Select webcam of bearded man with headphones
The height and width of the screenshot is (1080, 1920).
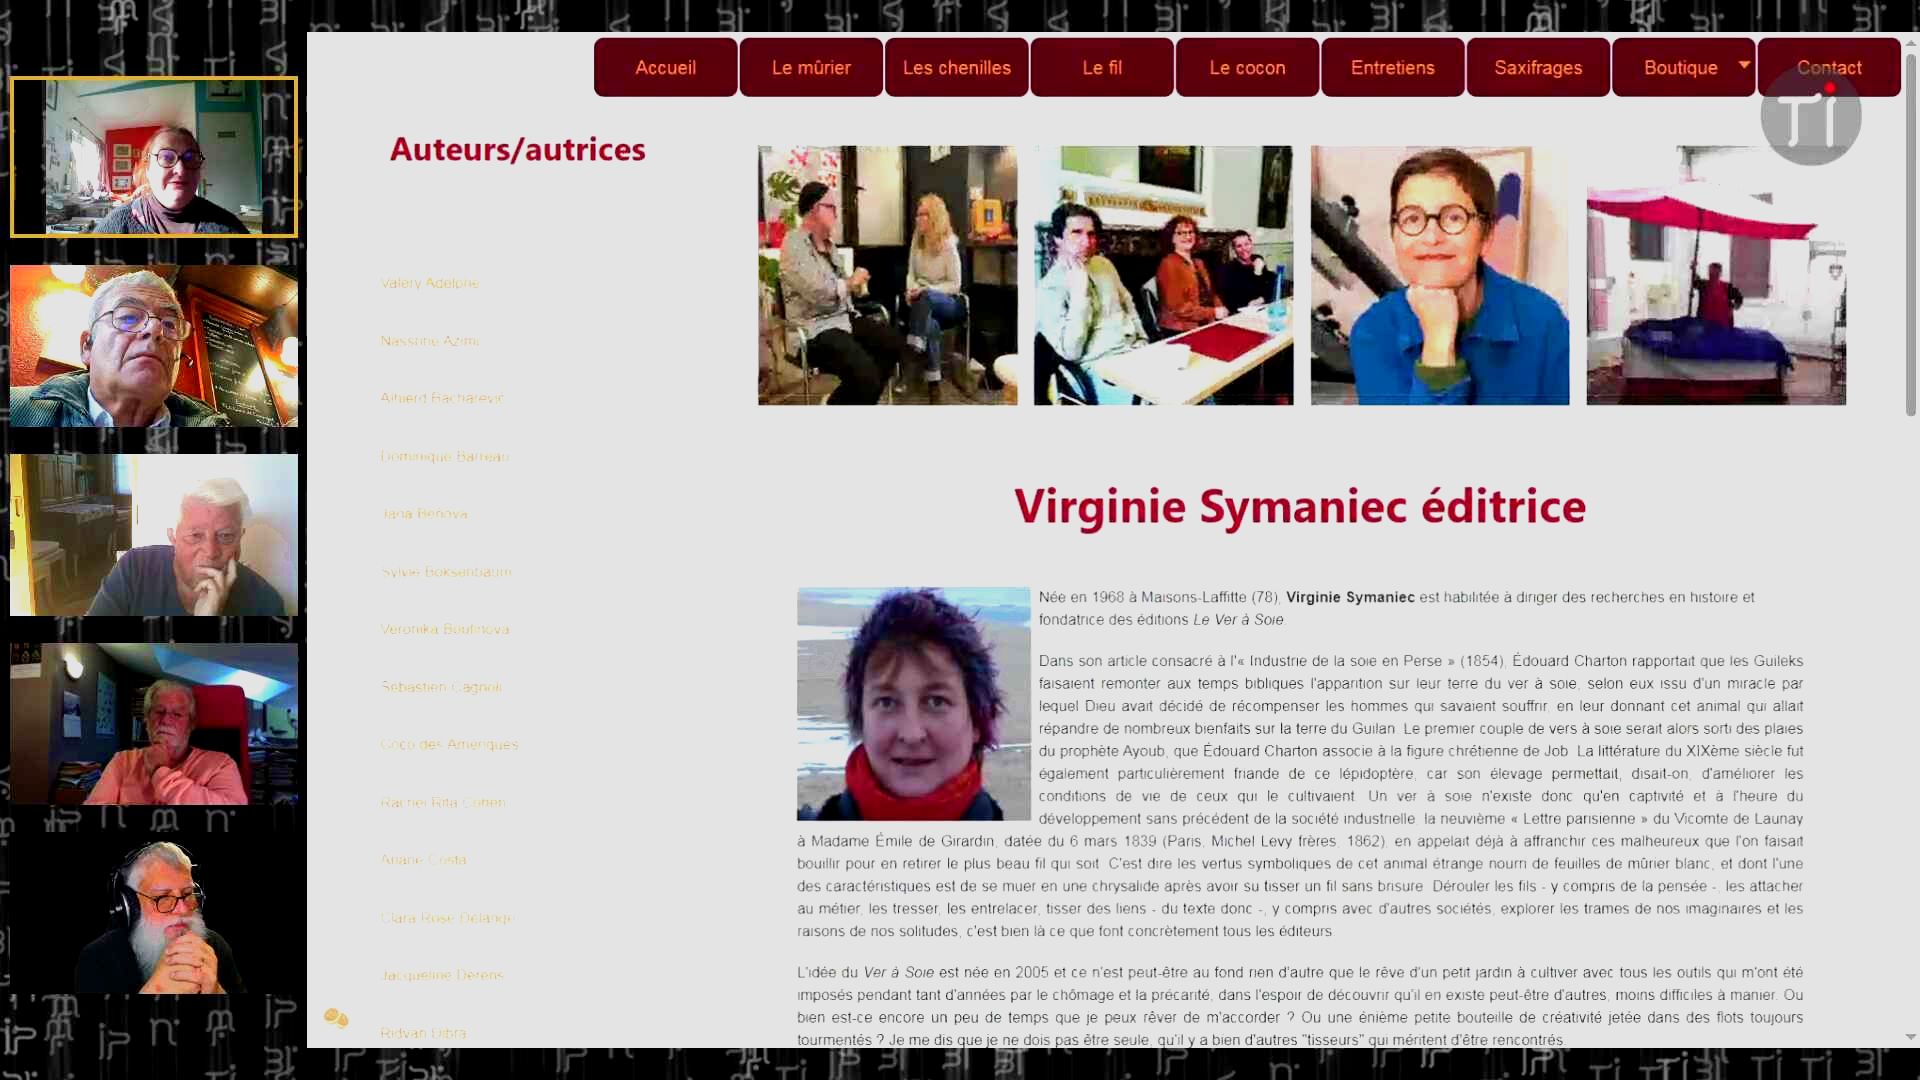pos(154,915)
